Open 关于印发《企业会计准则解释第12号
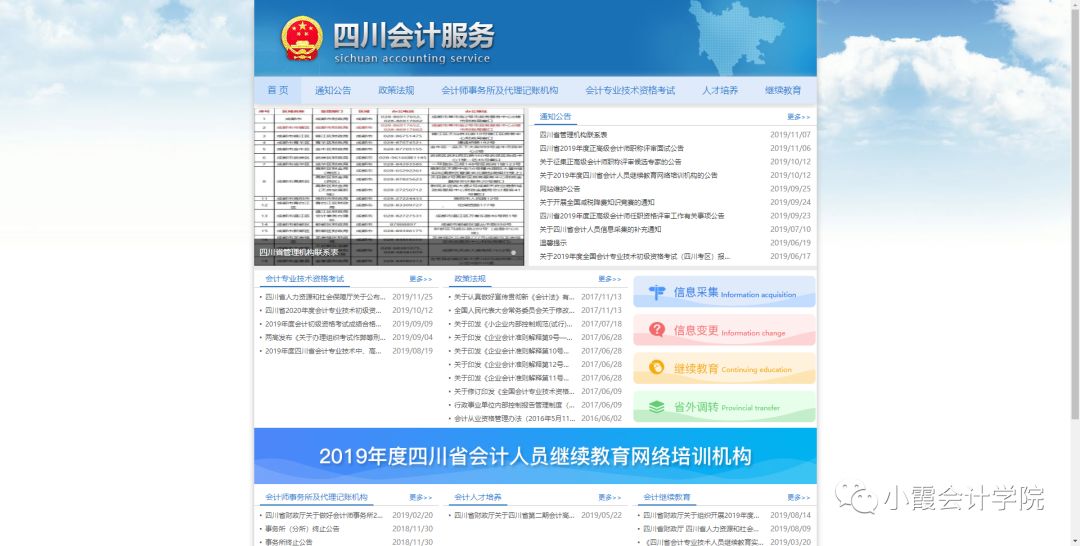1080x546 pixels. (512, 364)
